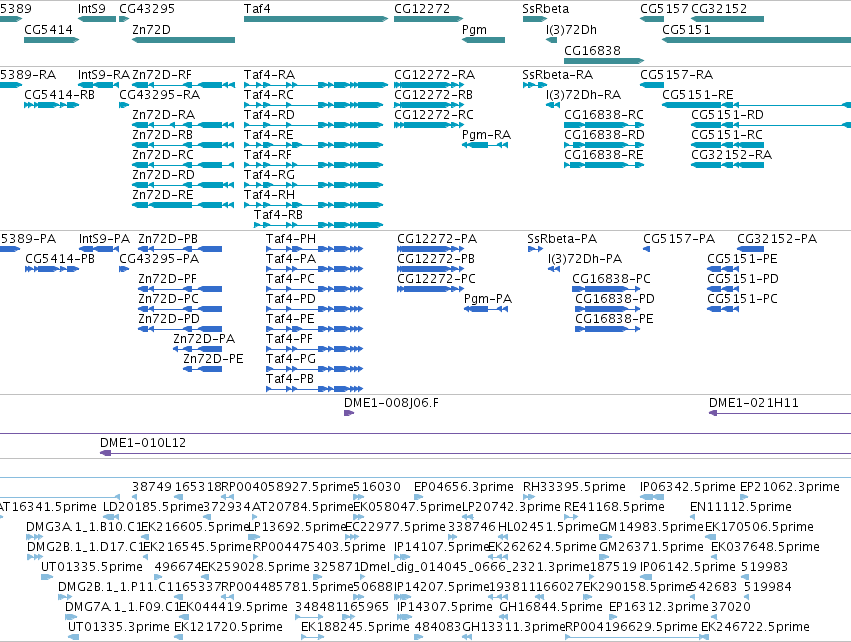Select the CG5151 gene label
This screenshot has height=642, width=851.
(x=687, y=29)
